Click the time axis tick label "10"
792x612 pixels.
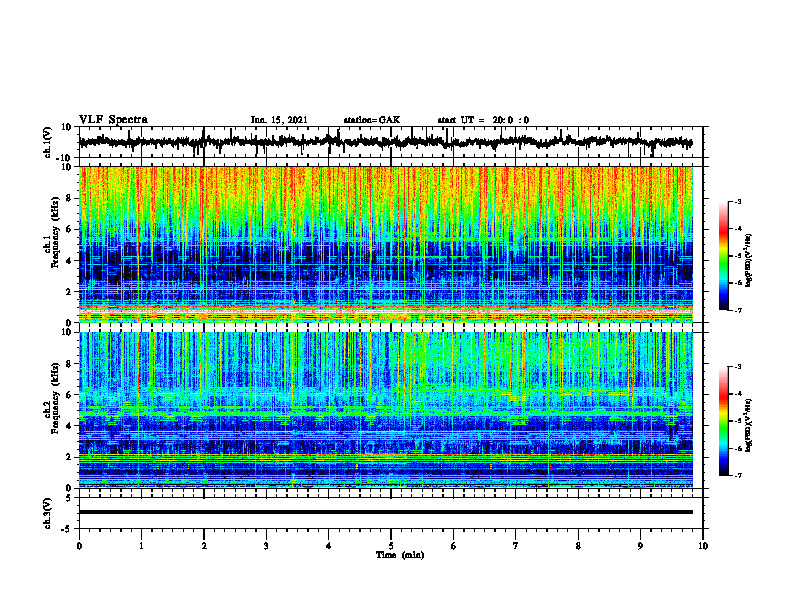703,546
